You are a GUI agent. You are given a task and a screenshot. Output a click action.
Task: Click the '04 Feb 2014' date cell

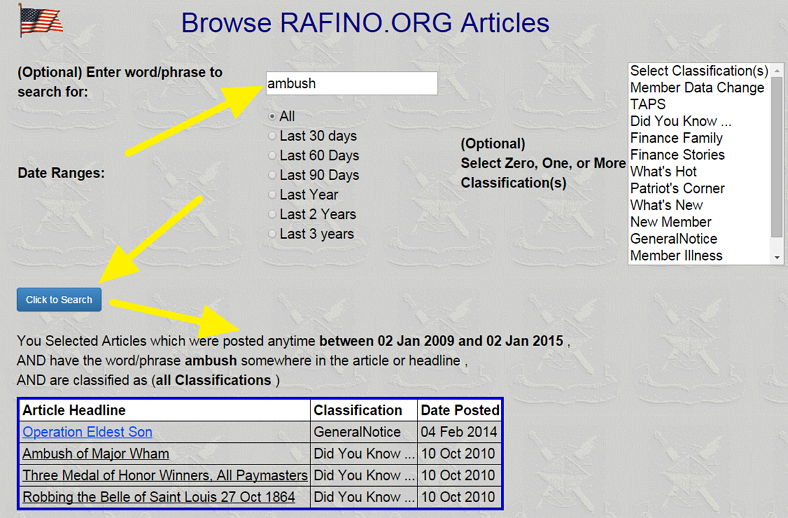(x=459, y=432)
